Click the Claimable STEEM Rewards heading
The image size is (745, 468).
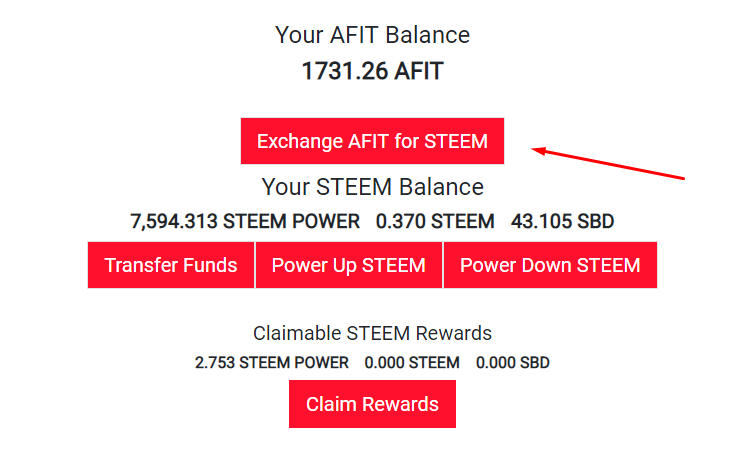click(372, 333)
